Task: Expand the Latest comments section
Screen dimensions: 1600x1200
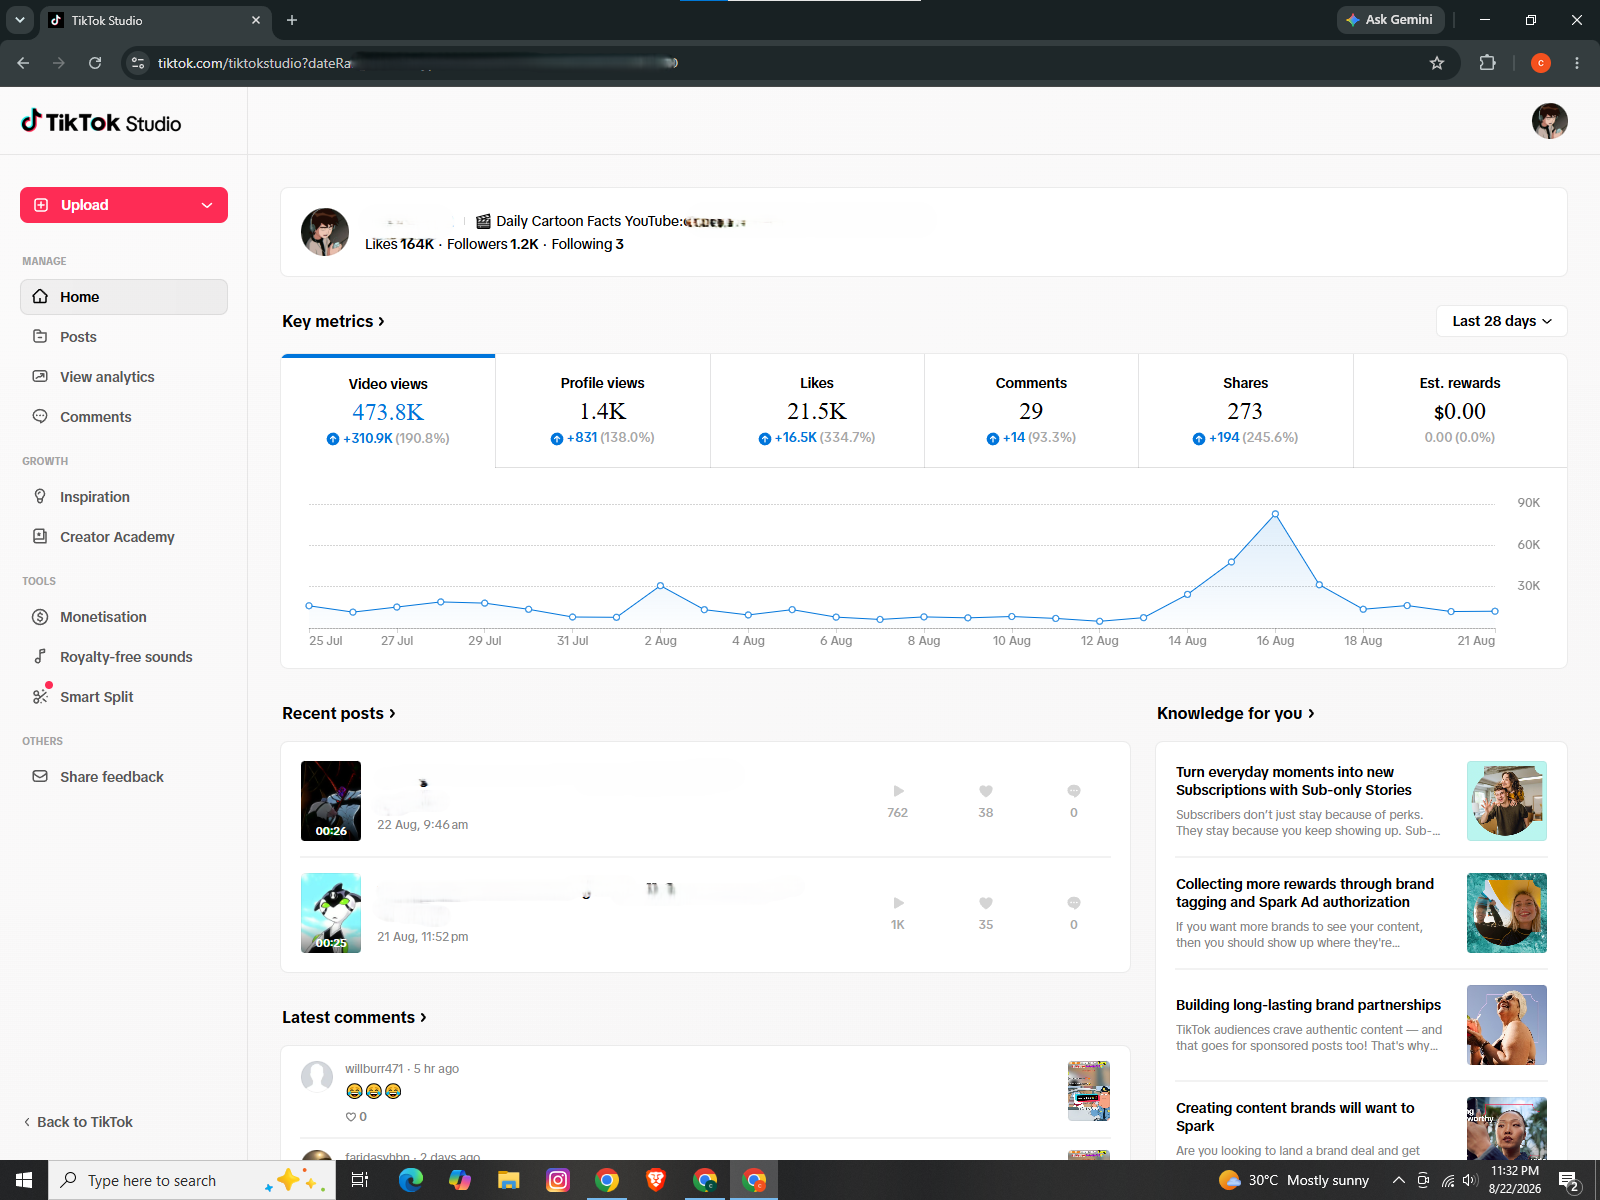Action: (354, 1017)
